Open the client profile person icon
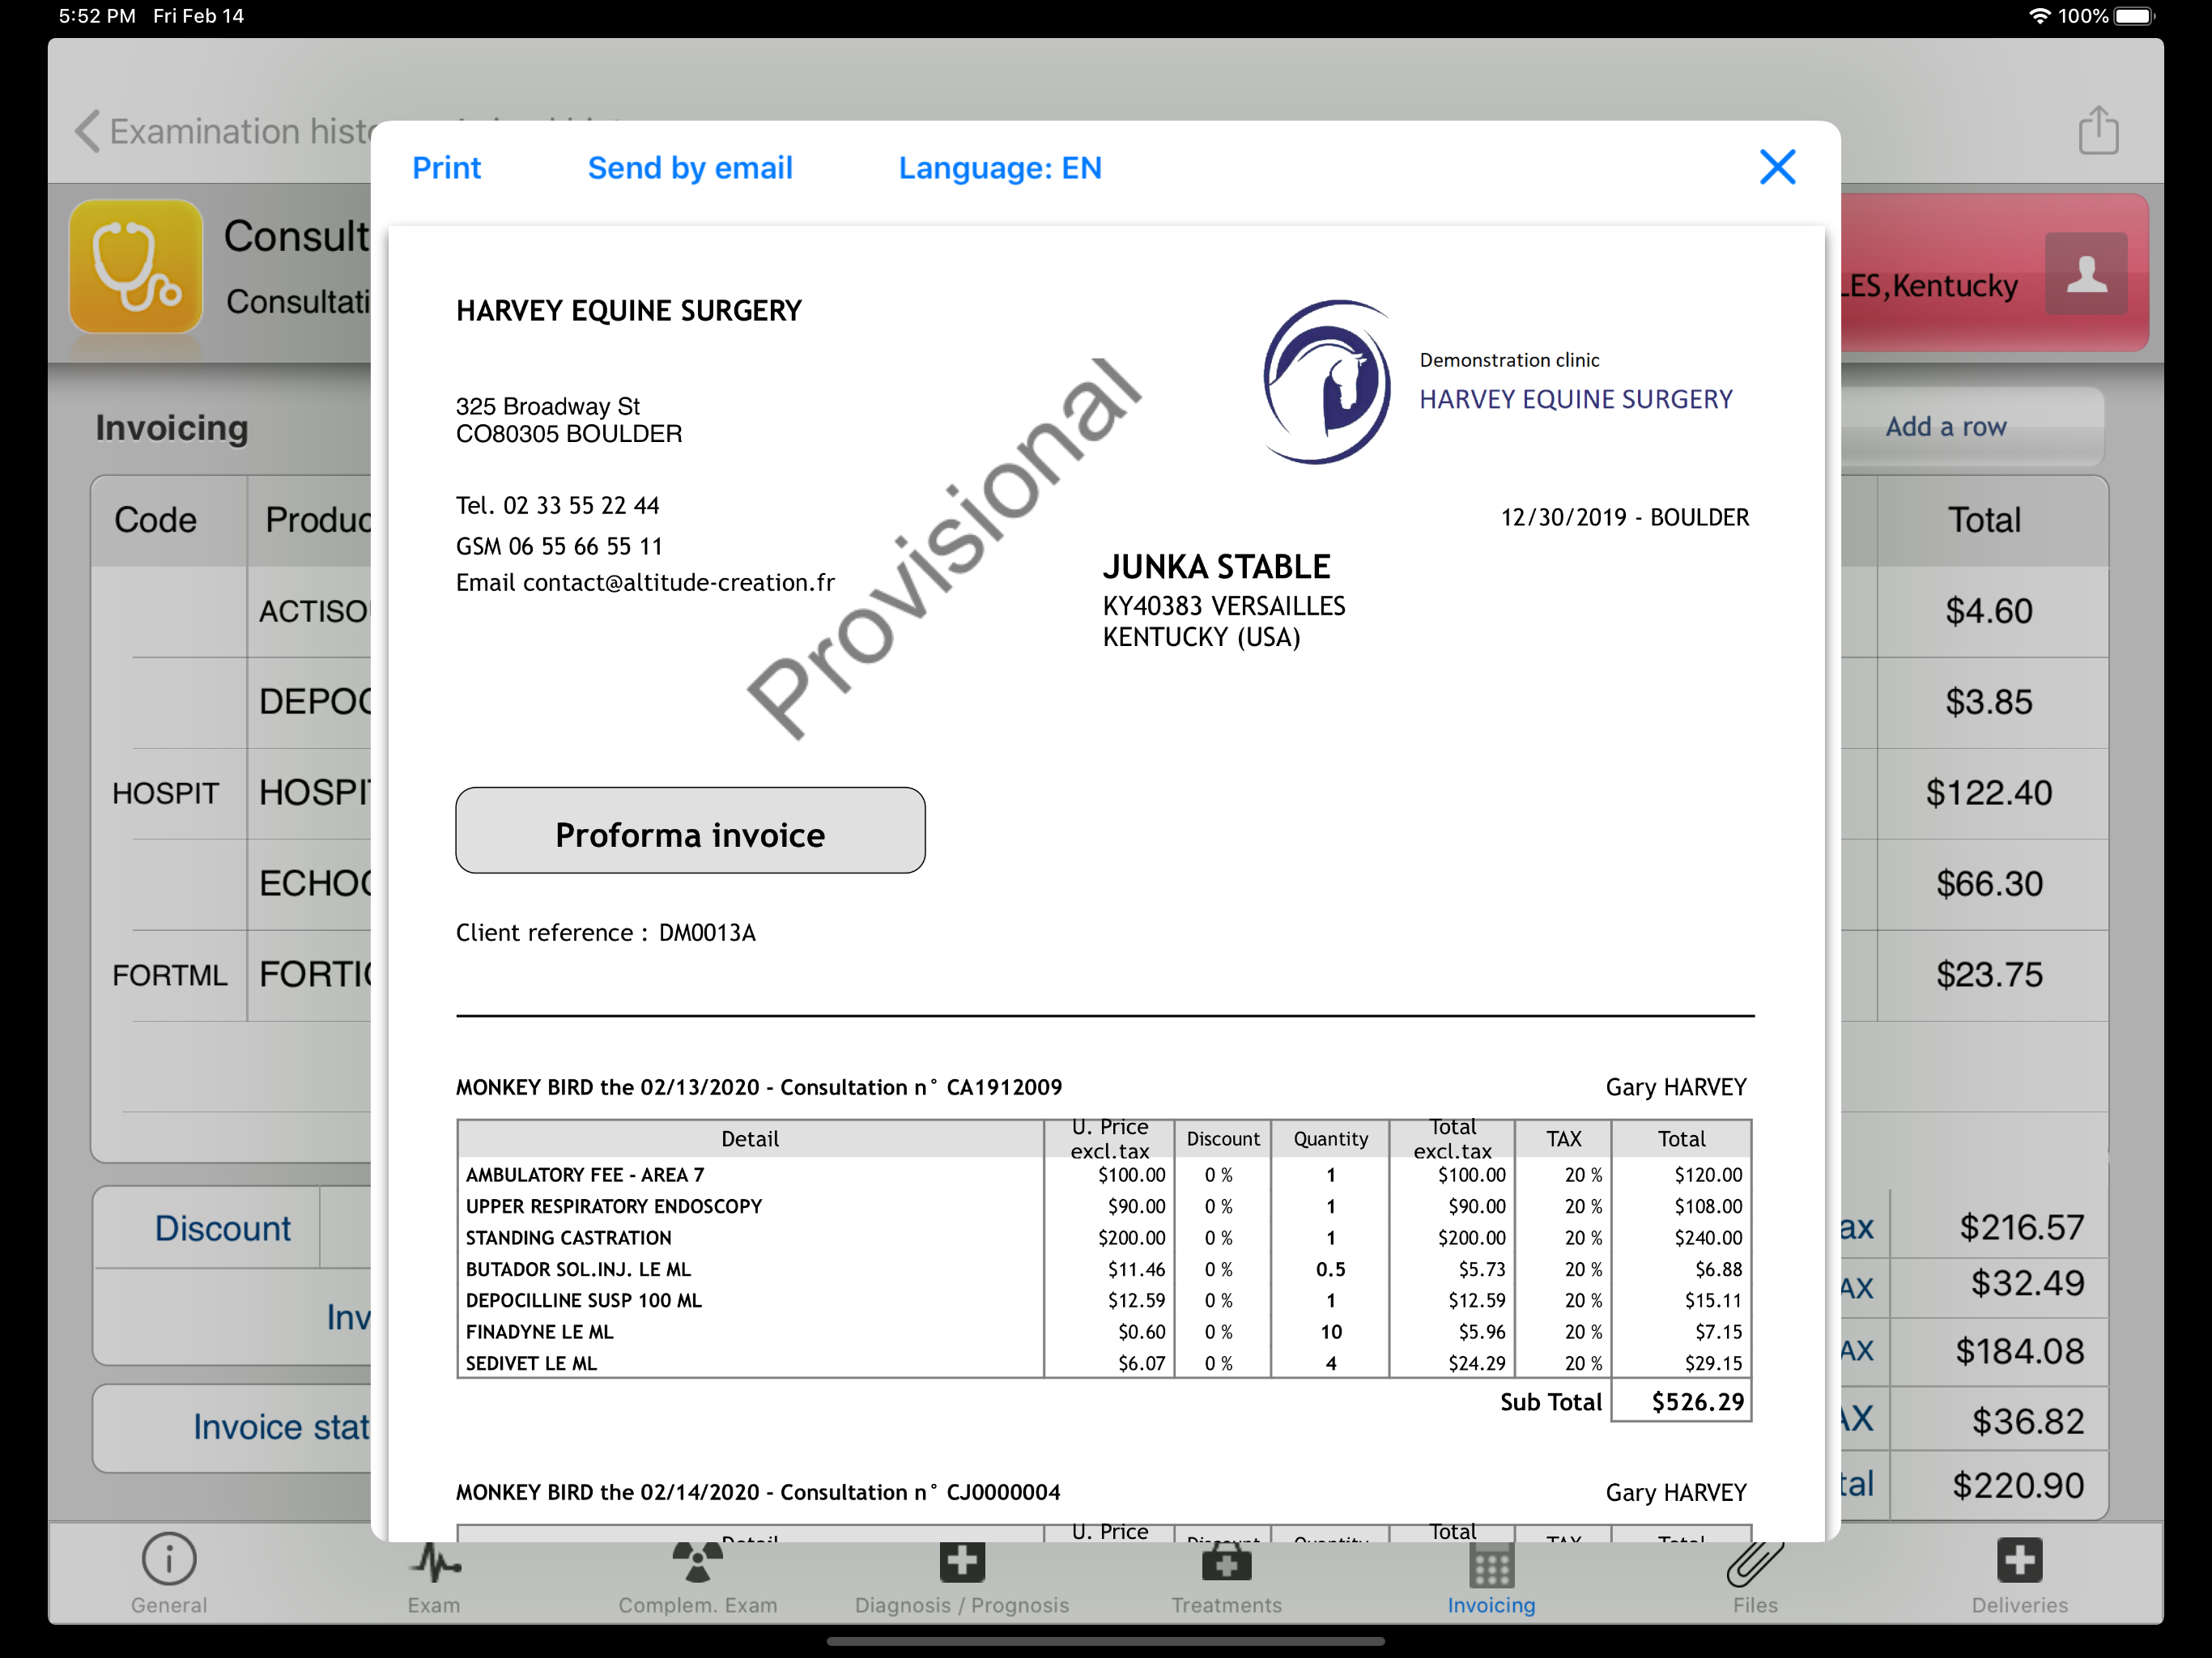 (2086, 273)
